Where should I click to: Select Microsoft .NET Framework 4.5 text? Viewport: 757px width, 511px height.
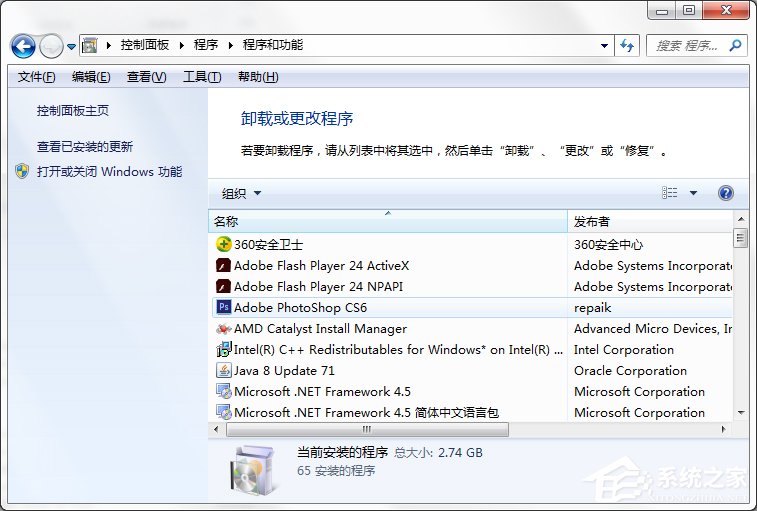(322, 392)
